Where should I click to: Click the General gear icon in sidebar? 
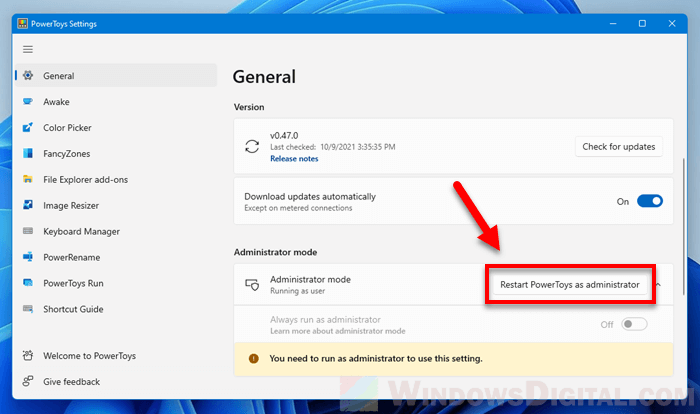click(28, 75)
